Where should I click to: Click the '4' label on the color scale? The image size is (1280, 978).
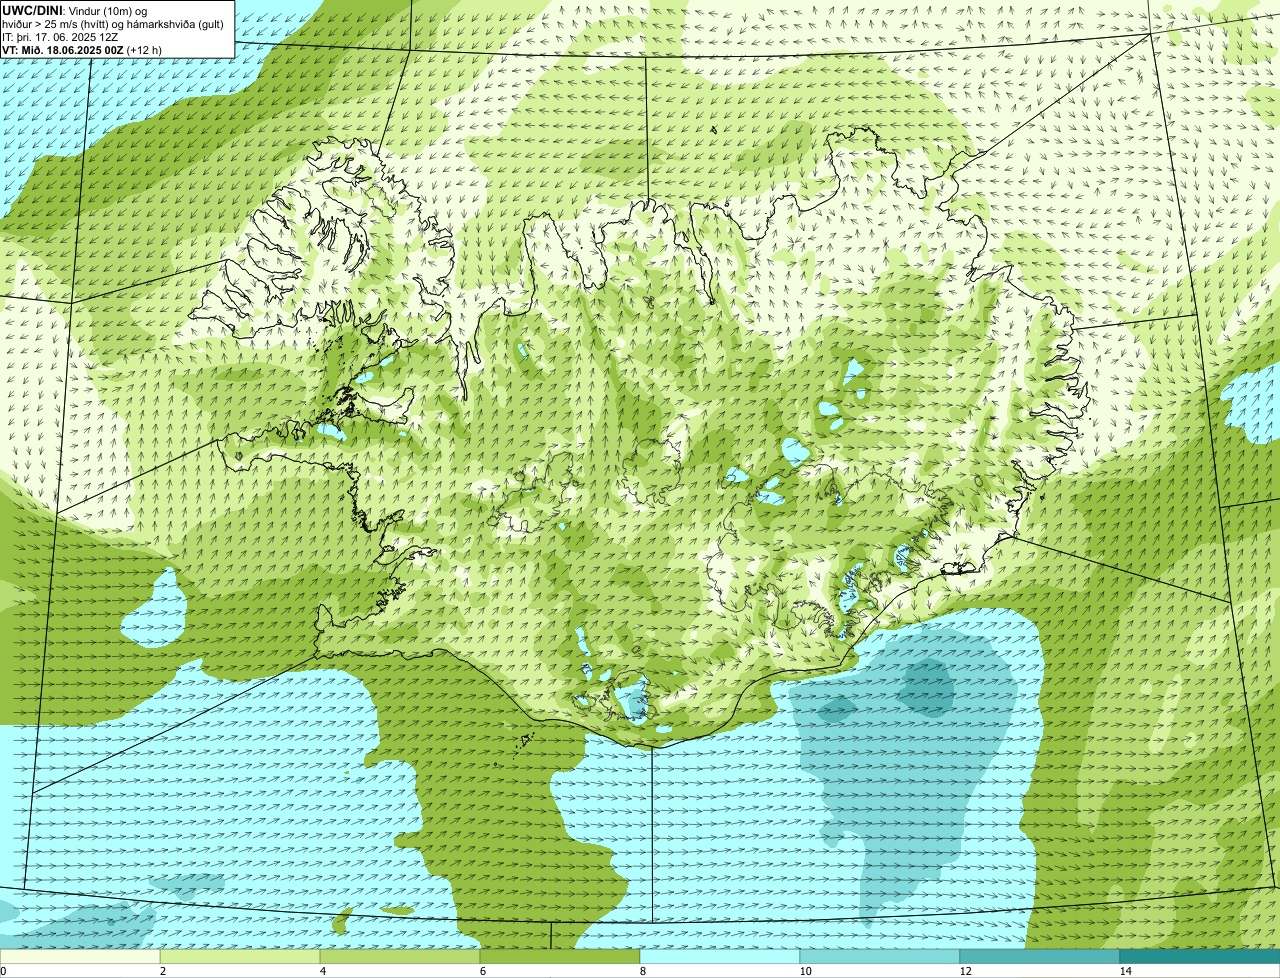tap(323, 971)
